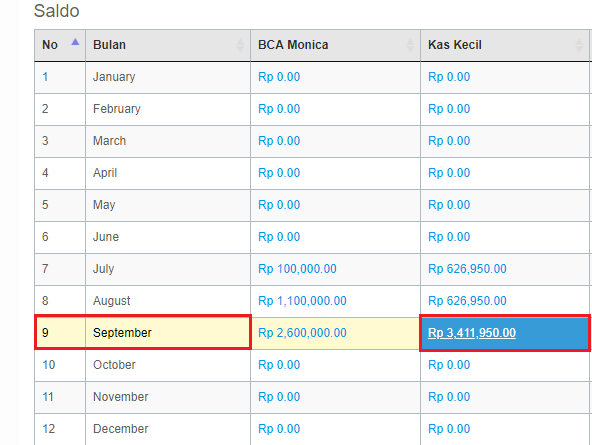Open September Kas Kecil Rp 3,411,950.00 link
Viewport: 592px width, 445px height.
coord(472,333)
